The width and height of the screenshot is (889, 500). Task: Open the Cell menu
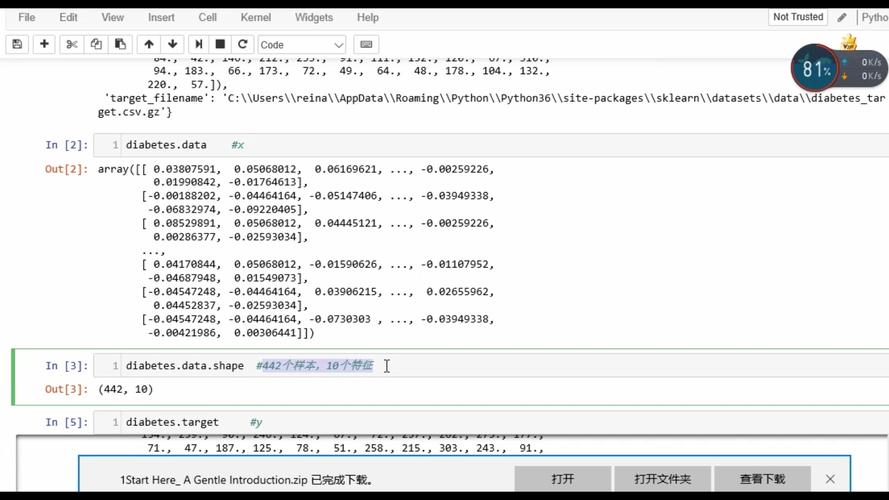(208, 18)
